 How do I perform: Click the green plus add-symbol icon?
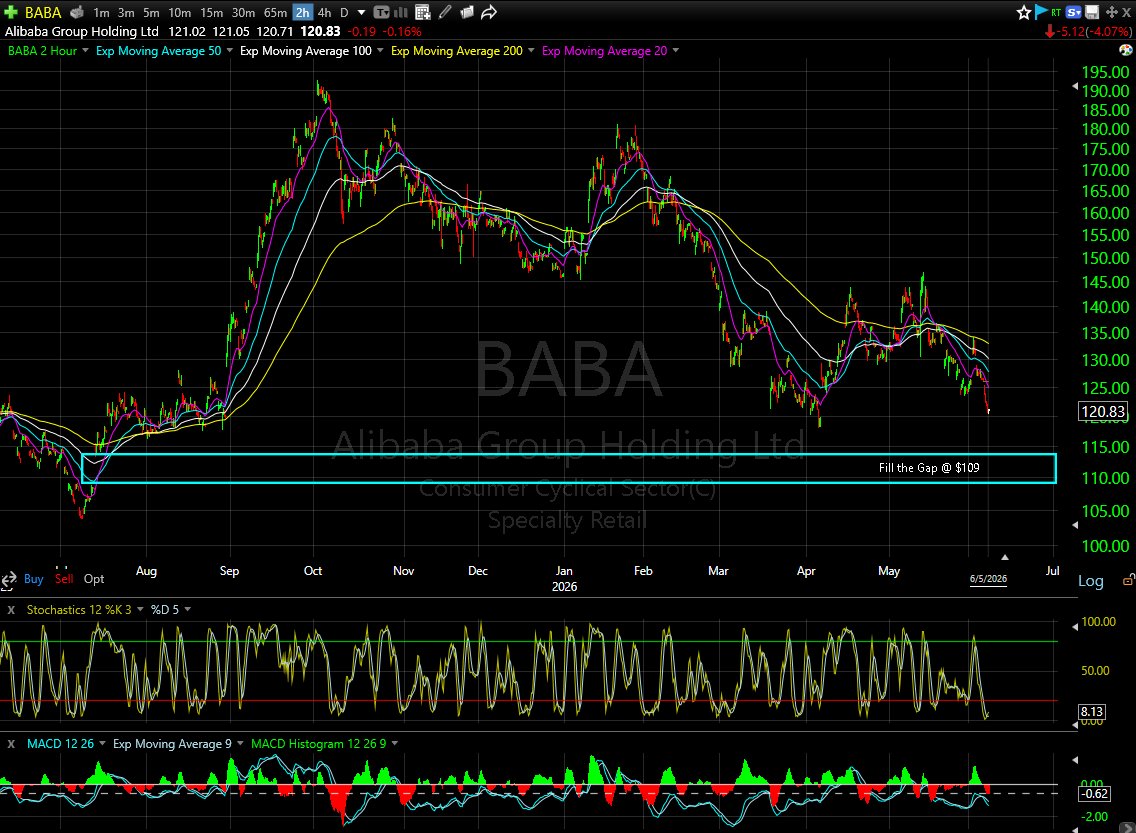point(11,12)
